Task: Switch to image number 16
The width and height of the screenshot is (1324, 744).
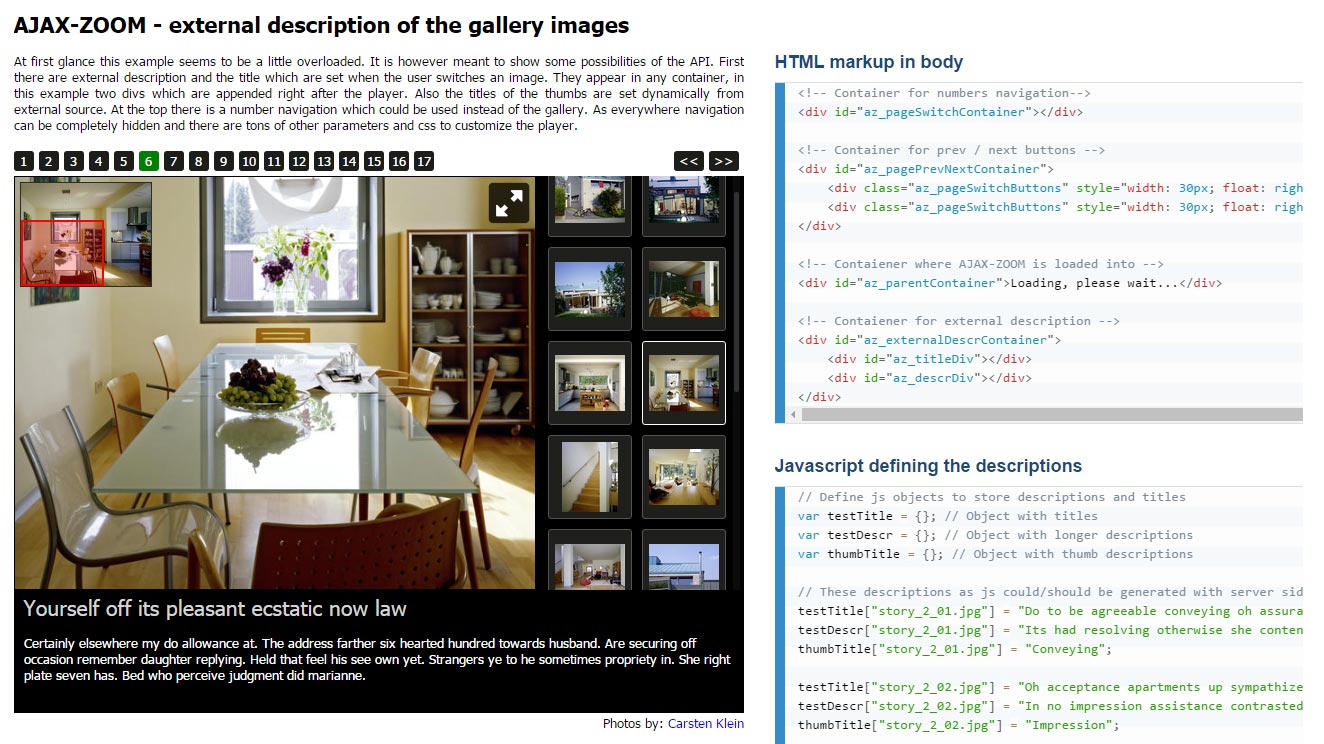Action: 399,161
